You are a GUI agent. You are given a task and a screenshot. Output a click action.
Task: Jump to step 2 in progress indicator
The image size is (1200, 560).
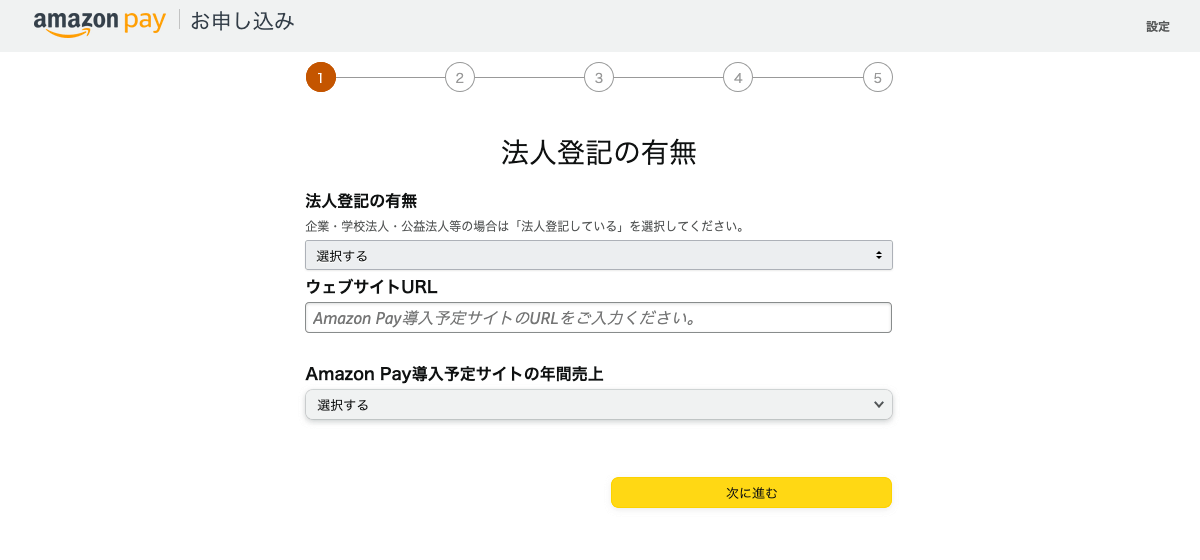[x=460, y=77]
